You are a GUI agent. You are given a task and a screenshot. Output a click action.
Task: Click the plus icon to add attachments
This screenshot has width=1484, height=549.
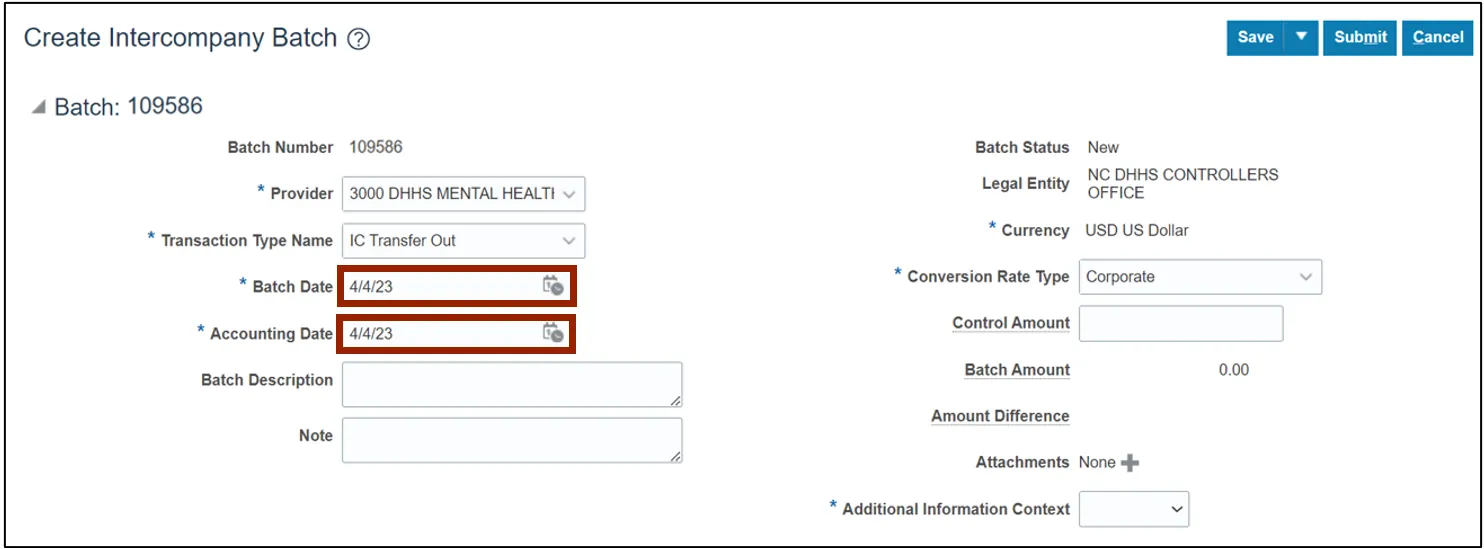click(1130, 463)
